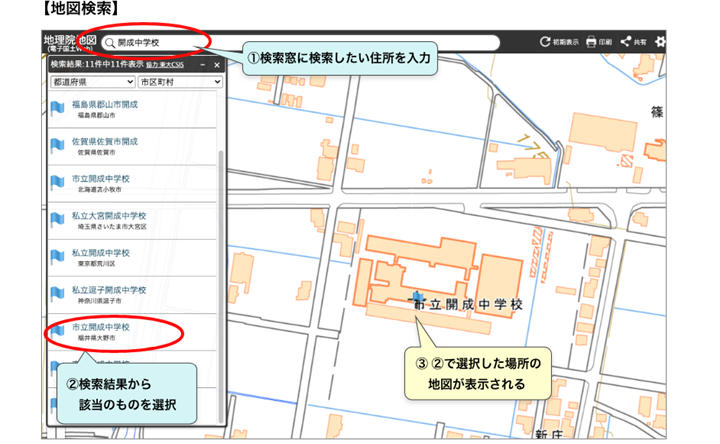This screenshot has width=720, height=444.
Task: Pick 私立開成中学校 in 東京都荒川区
Action: pyautogui.click(x=100, y=253)
